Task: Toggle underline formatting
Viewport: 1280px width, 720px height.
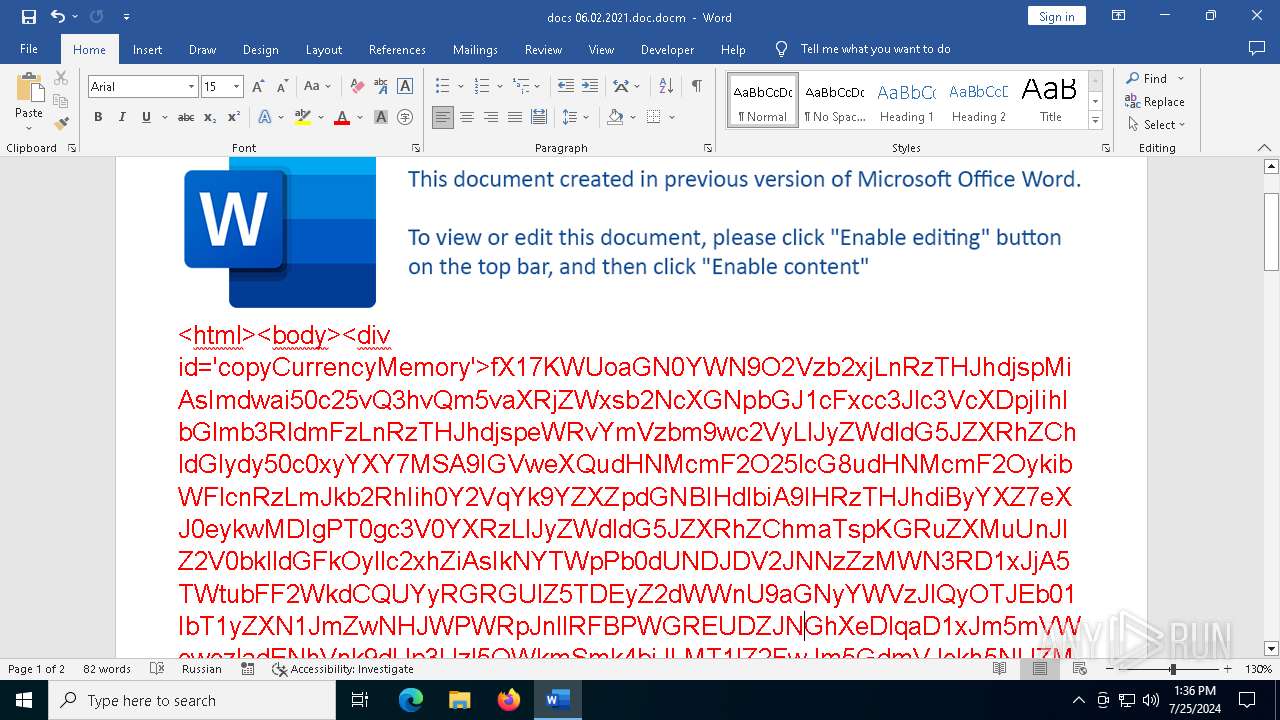Action: (146, 117)
